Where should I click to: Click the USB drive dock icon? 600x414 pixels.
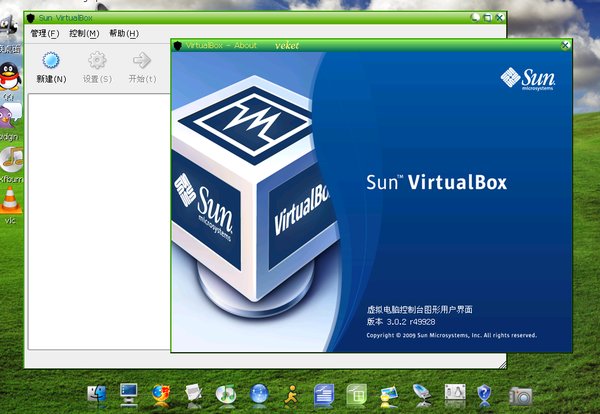422,394
